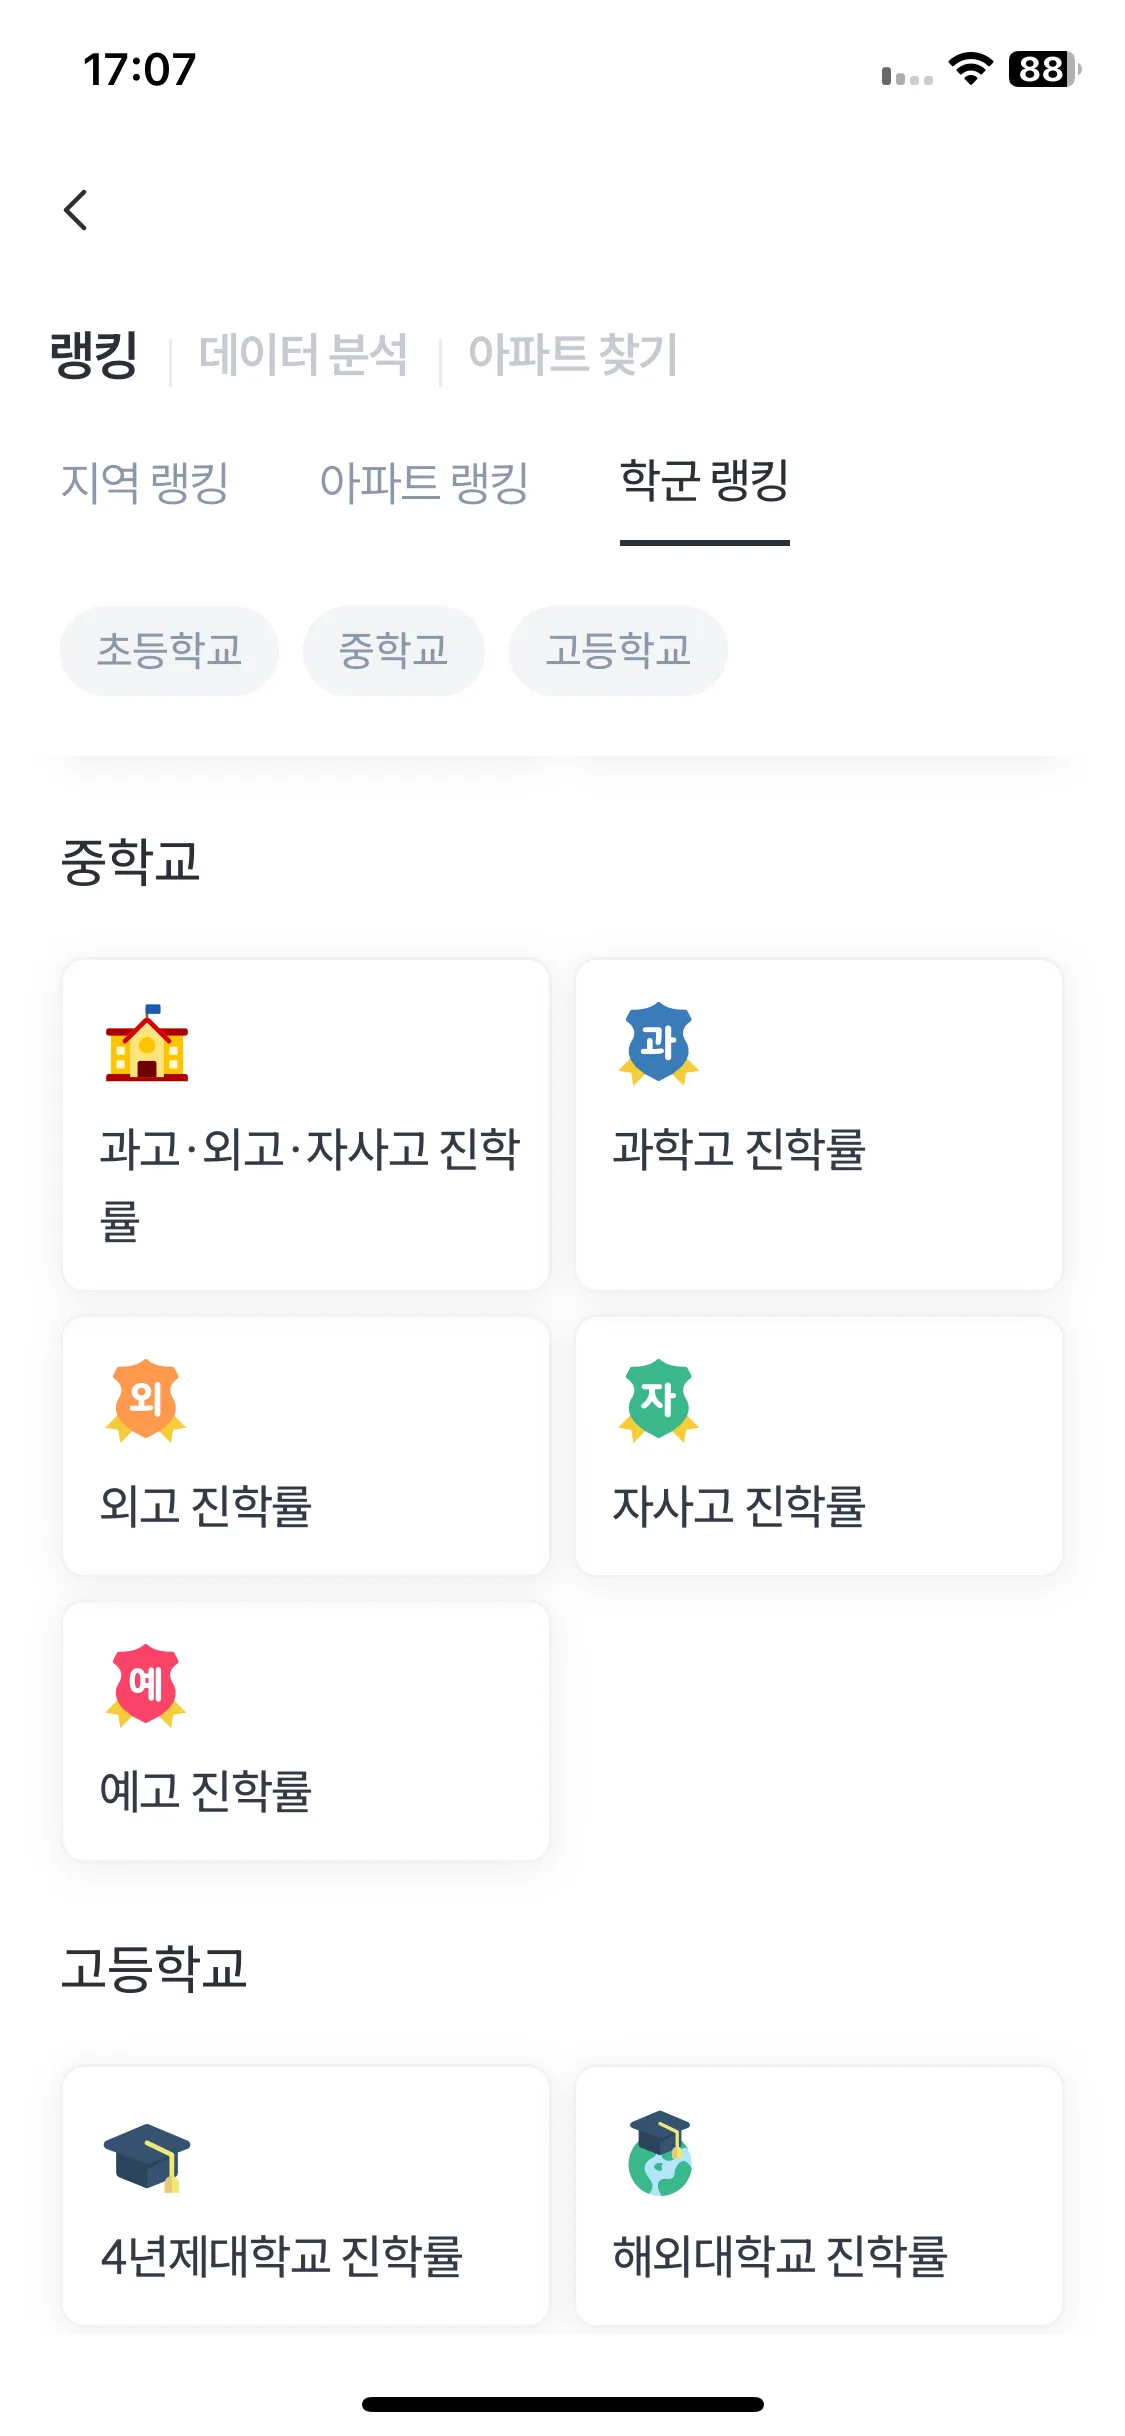This screenshot has height=2436, width=1125.
Task: Tap the globe with graduation cap icon
Action: click(x=659, y=2153)
